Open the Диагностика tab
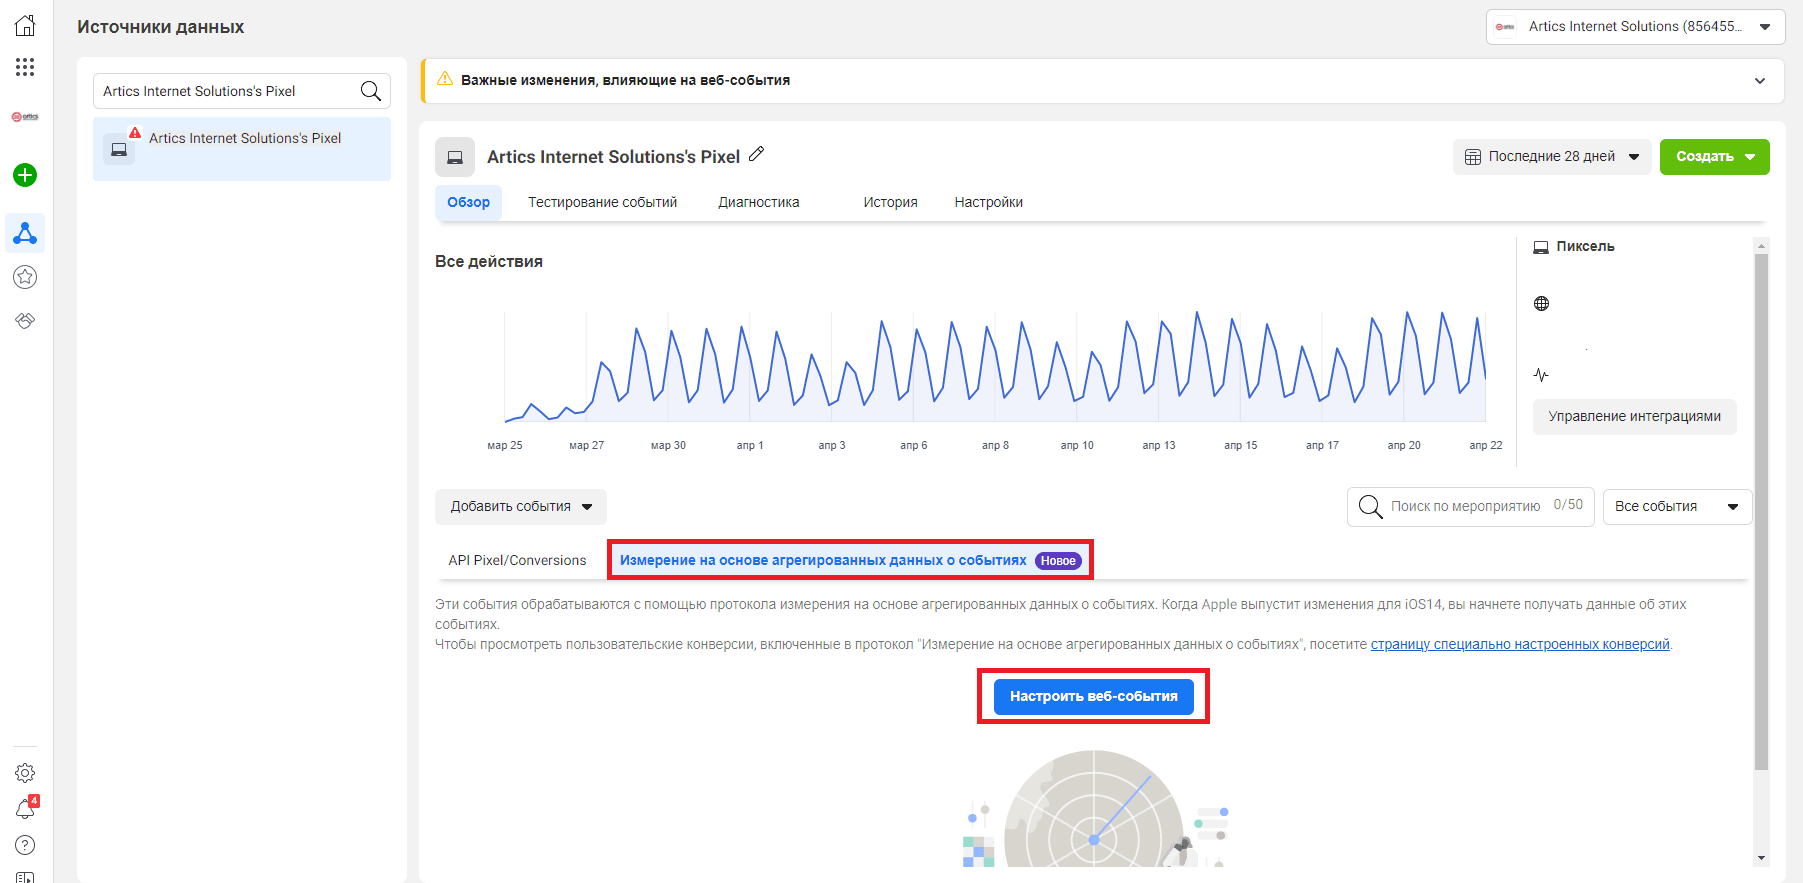The width and height of the screenshot is (1803, 883). 759,202
